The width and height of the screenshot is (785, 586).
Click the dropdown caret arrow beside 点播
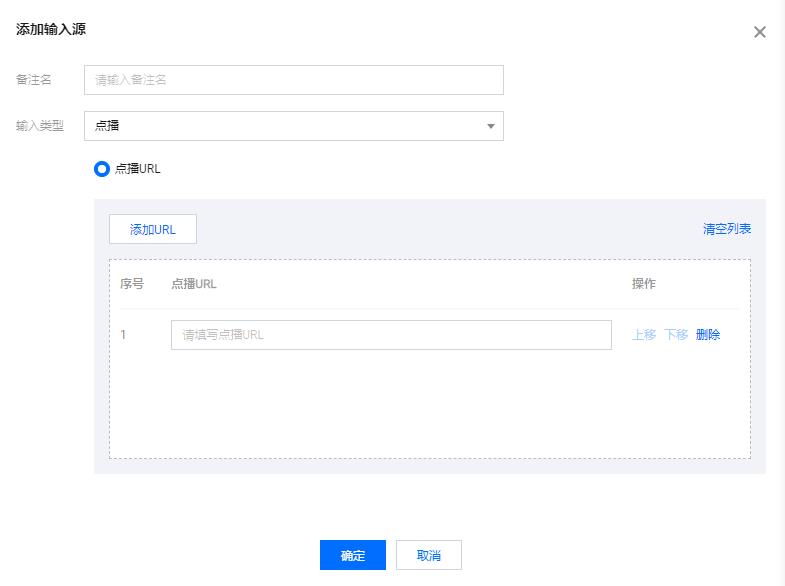click(x=491, y=126)
